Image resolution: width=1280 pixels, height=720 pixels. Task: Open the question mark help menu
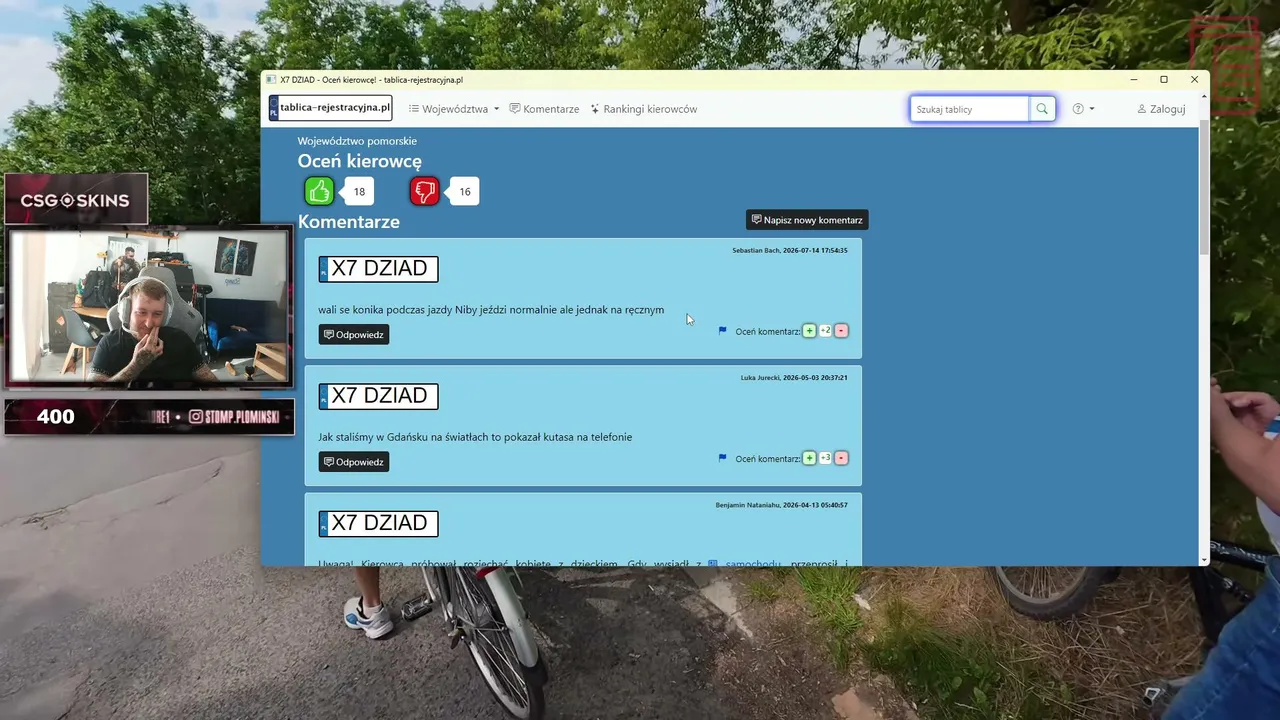click(x=1083, y=109)
